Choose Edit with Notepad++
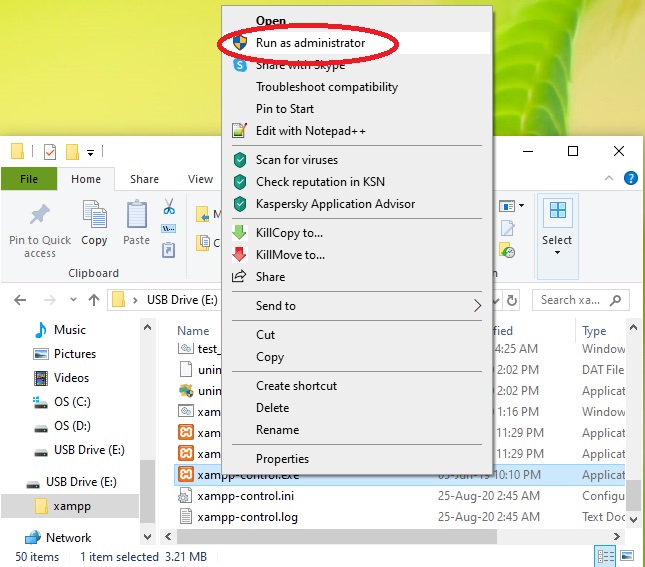This screenshot has width=645, height=567. (310, 131)
